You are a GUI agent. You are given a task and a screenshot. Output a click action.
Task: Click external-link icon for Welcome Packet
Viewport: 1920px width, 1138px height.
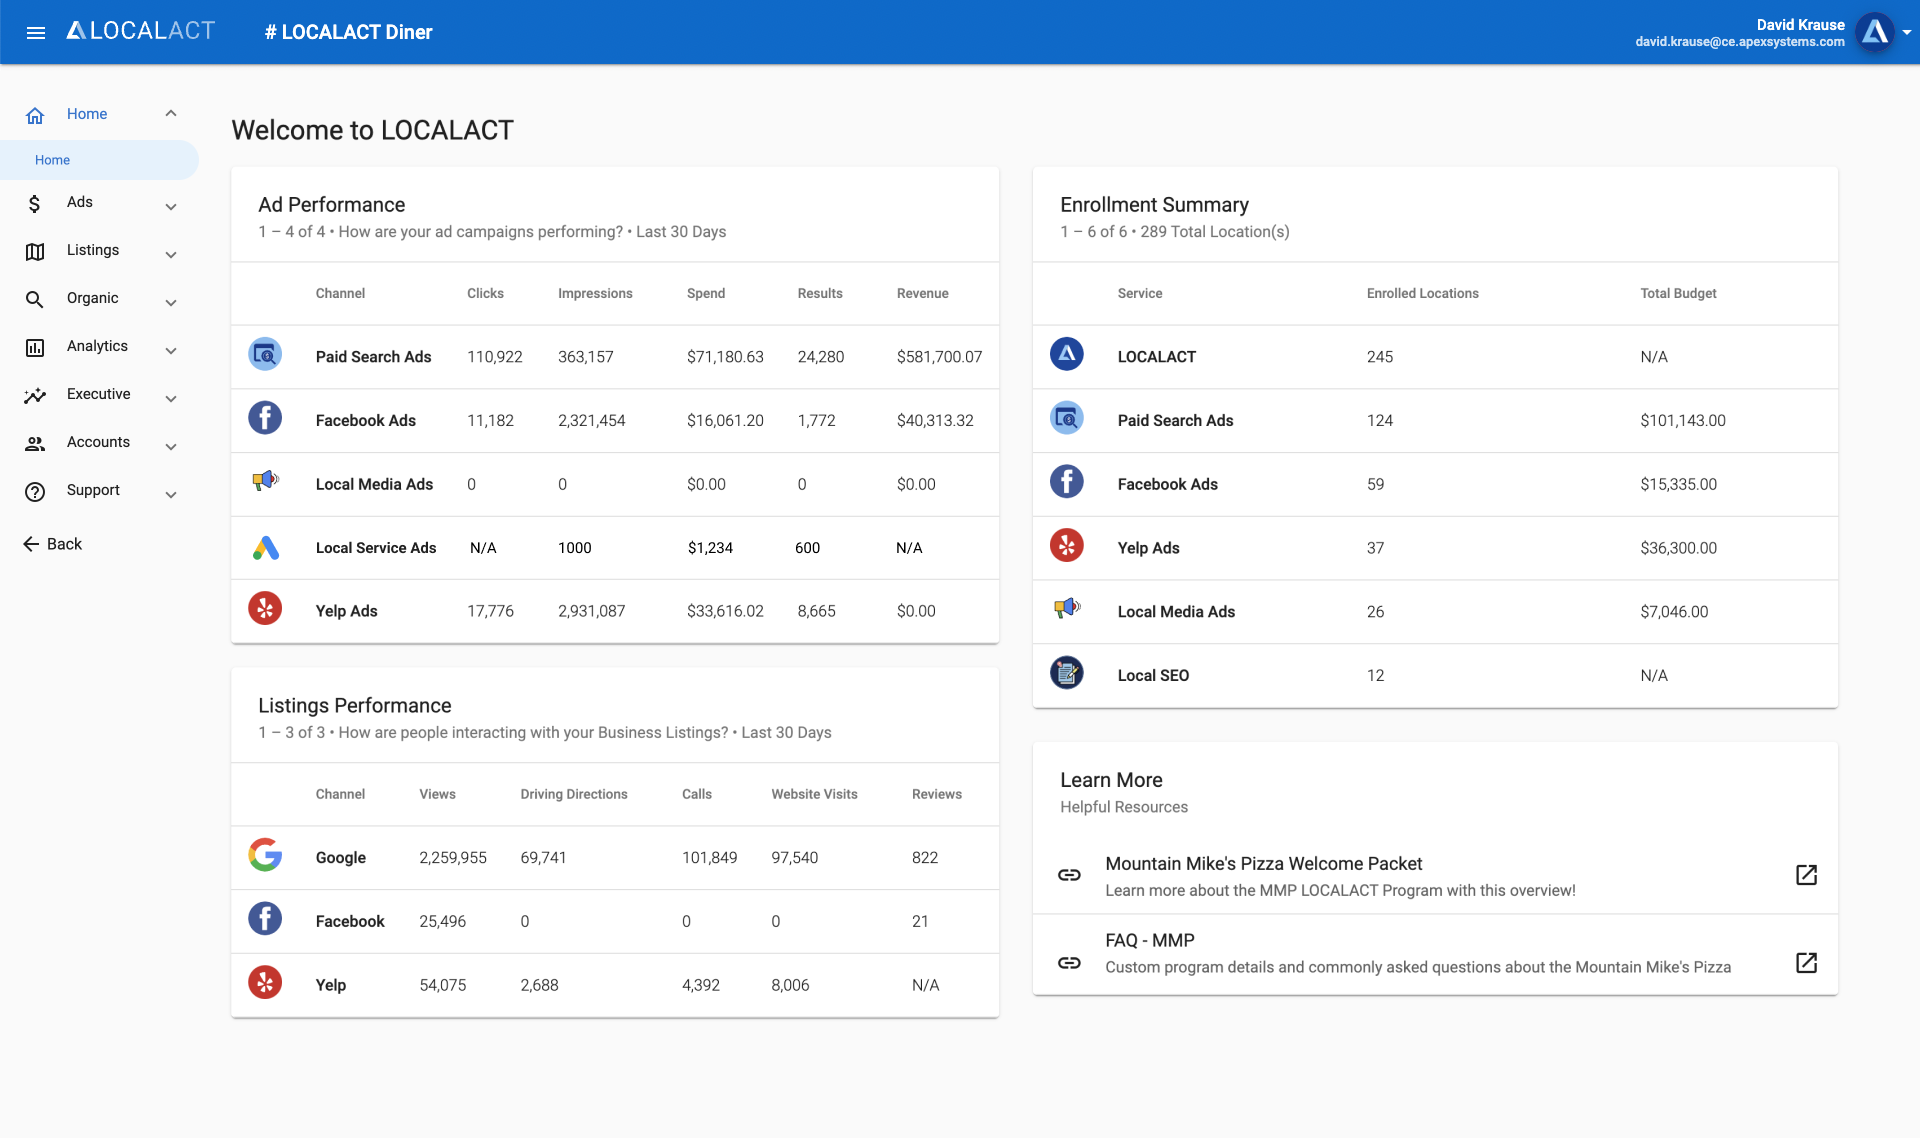point(1806,875)
